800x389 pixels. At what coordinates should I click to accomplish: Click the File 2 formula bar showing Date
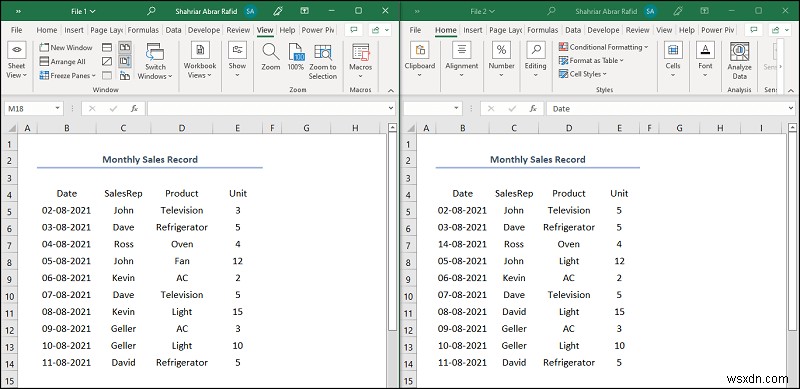pos(667,108)
